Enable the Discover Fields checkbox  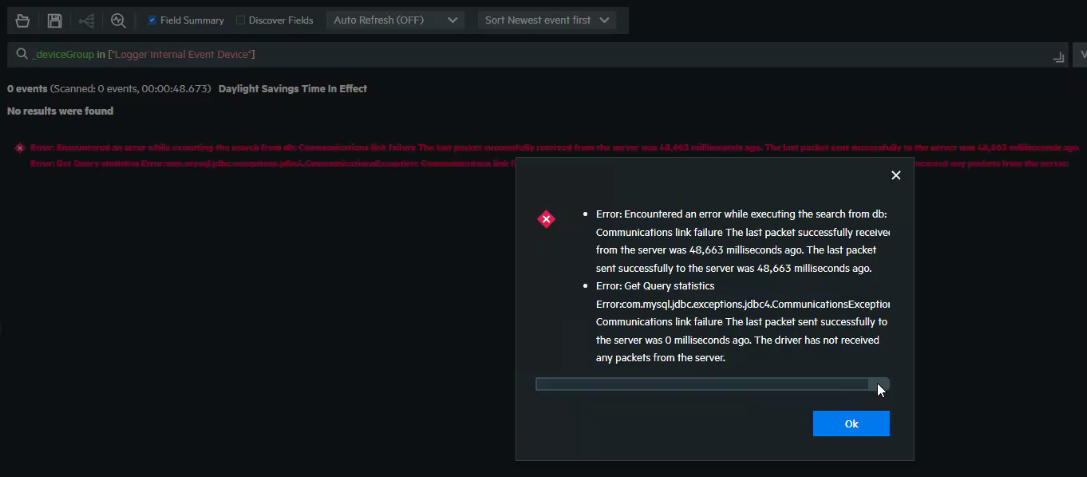(x=240, y=20)
